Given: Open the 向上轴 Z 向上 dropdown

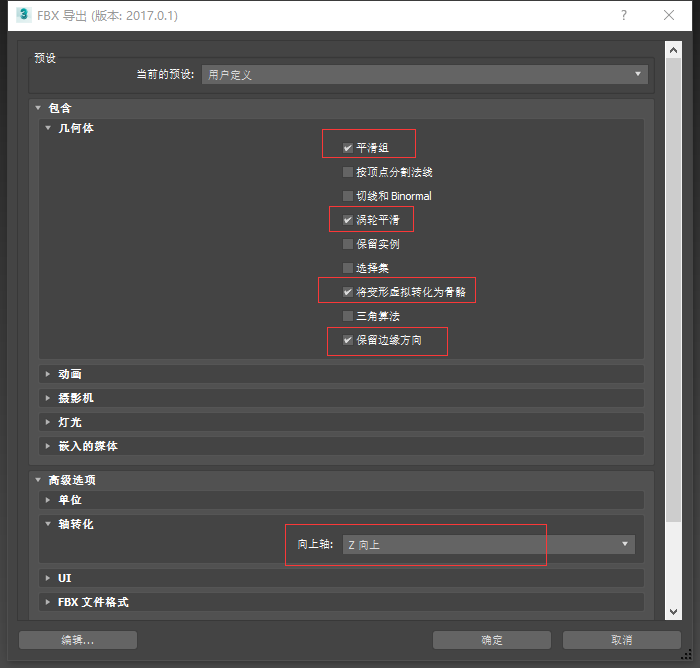Looking at the screenshot, I should tap(487, 545).
